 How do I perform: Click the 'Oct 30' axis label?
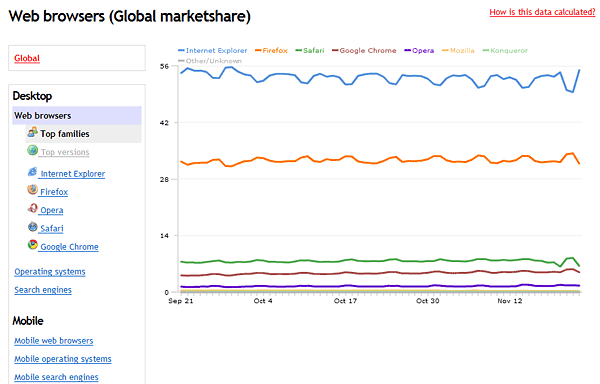click(x=427, y=301)
